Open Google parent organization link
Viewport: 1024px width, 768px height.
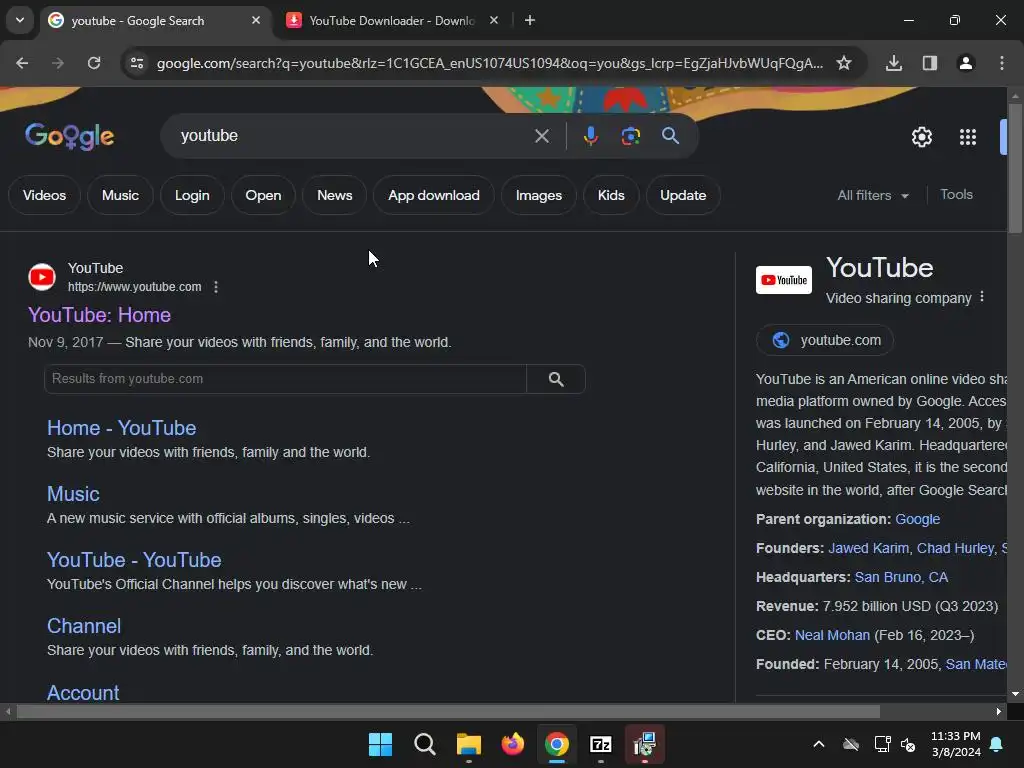(918, 519)
